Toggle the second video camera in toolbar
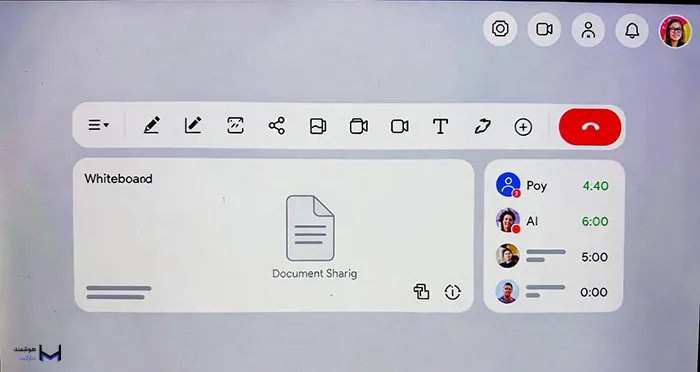Screen dimensions: 700x372 coord(400,126)
